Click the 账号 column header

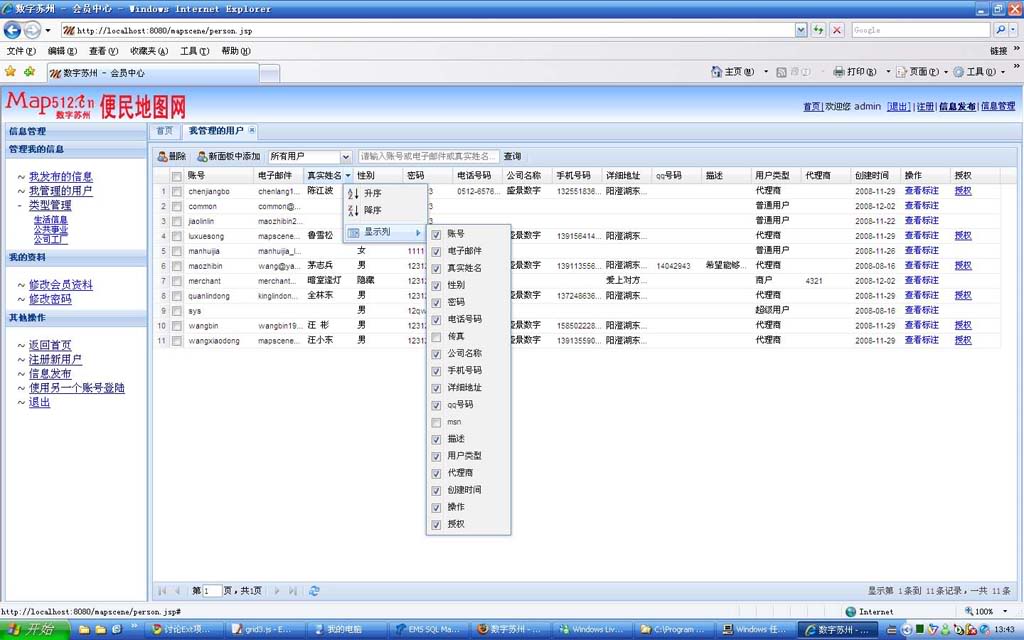pyautogui.click(x=218, y=176)
